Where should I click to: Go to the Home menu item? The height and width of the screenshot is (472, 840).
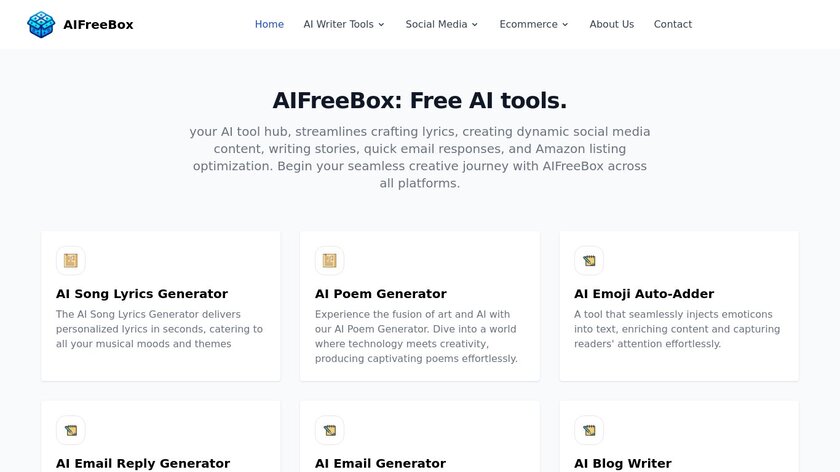[269, 24]
